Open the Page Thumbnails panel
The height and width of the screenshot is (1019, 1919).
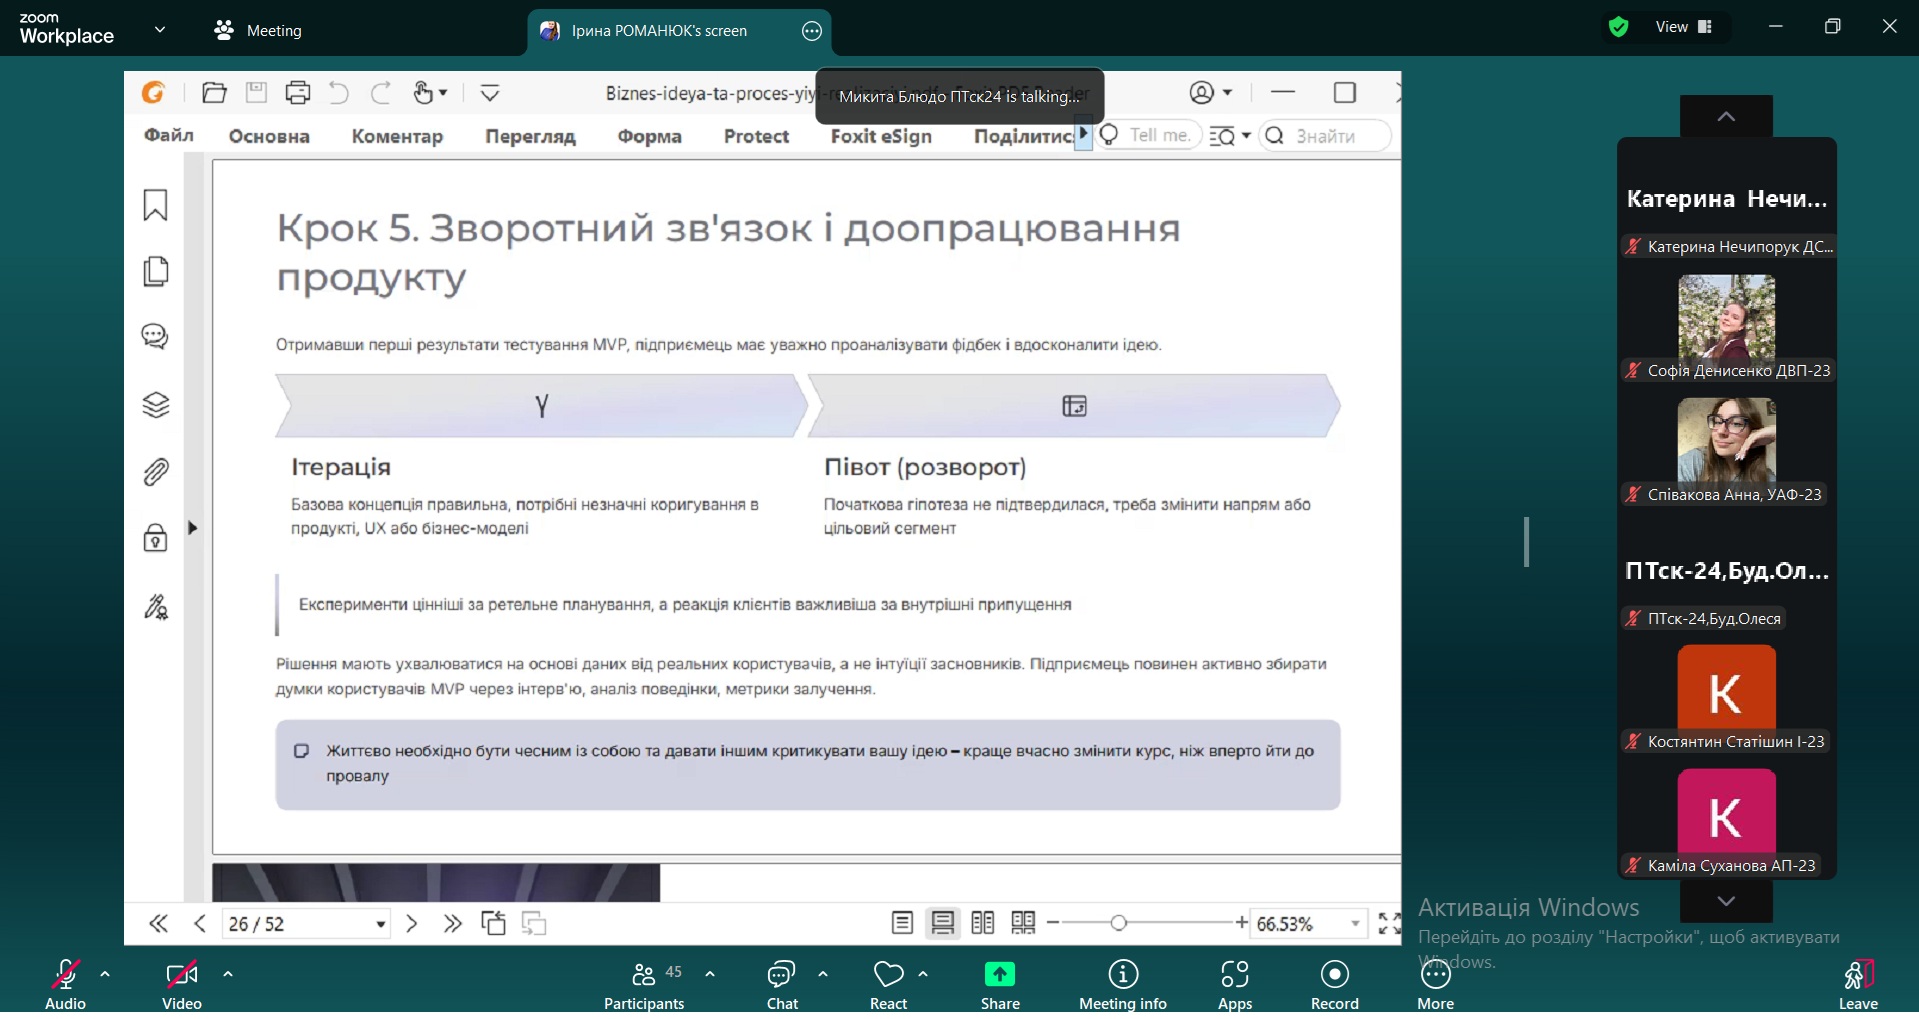click(x=155, y=271)
